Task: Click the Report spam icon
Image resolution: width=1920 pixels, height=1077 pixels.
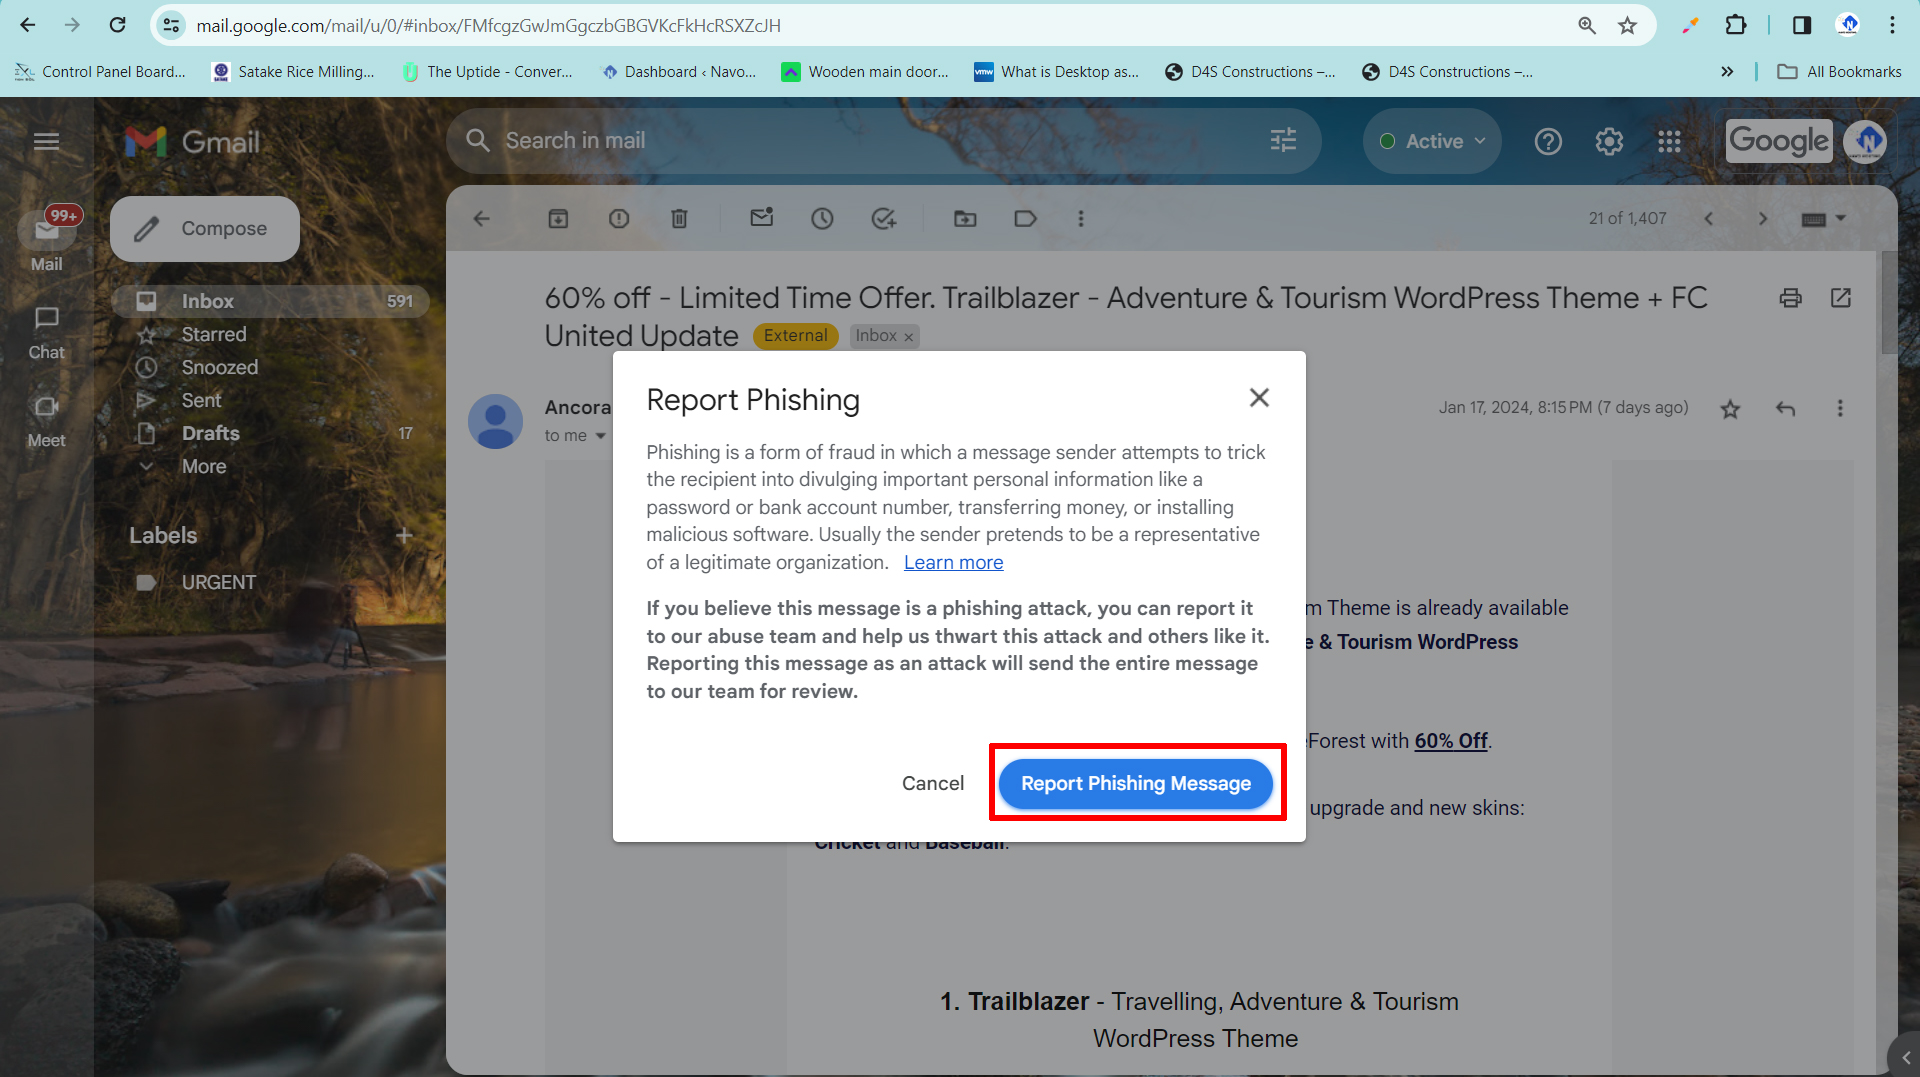Action: pos(619,219)
